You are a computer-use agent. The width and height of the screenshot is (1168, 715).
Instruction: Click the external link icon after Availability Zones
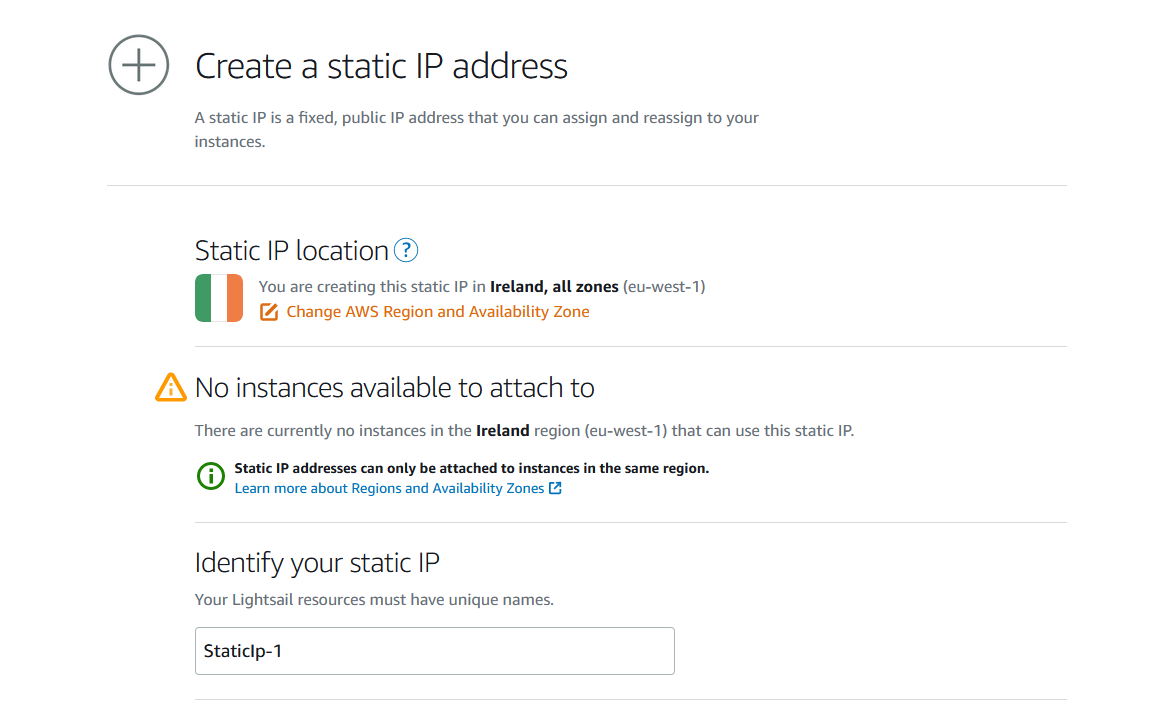click(x=556, y=489)
